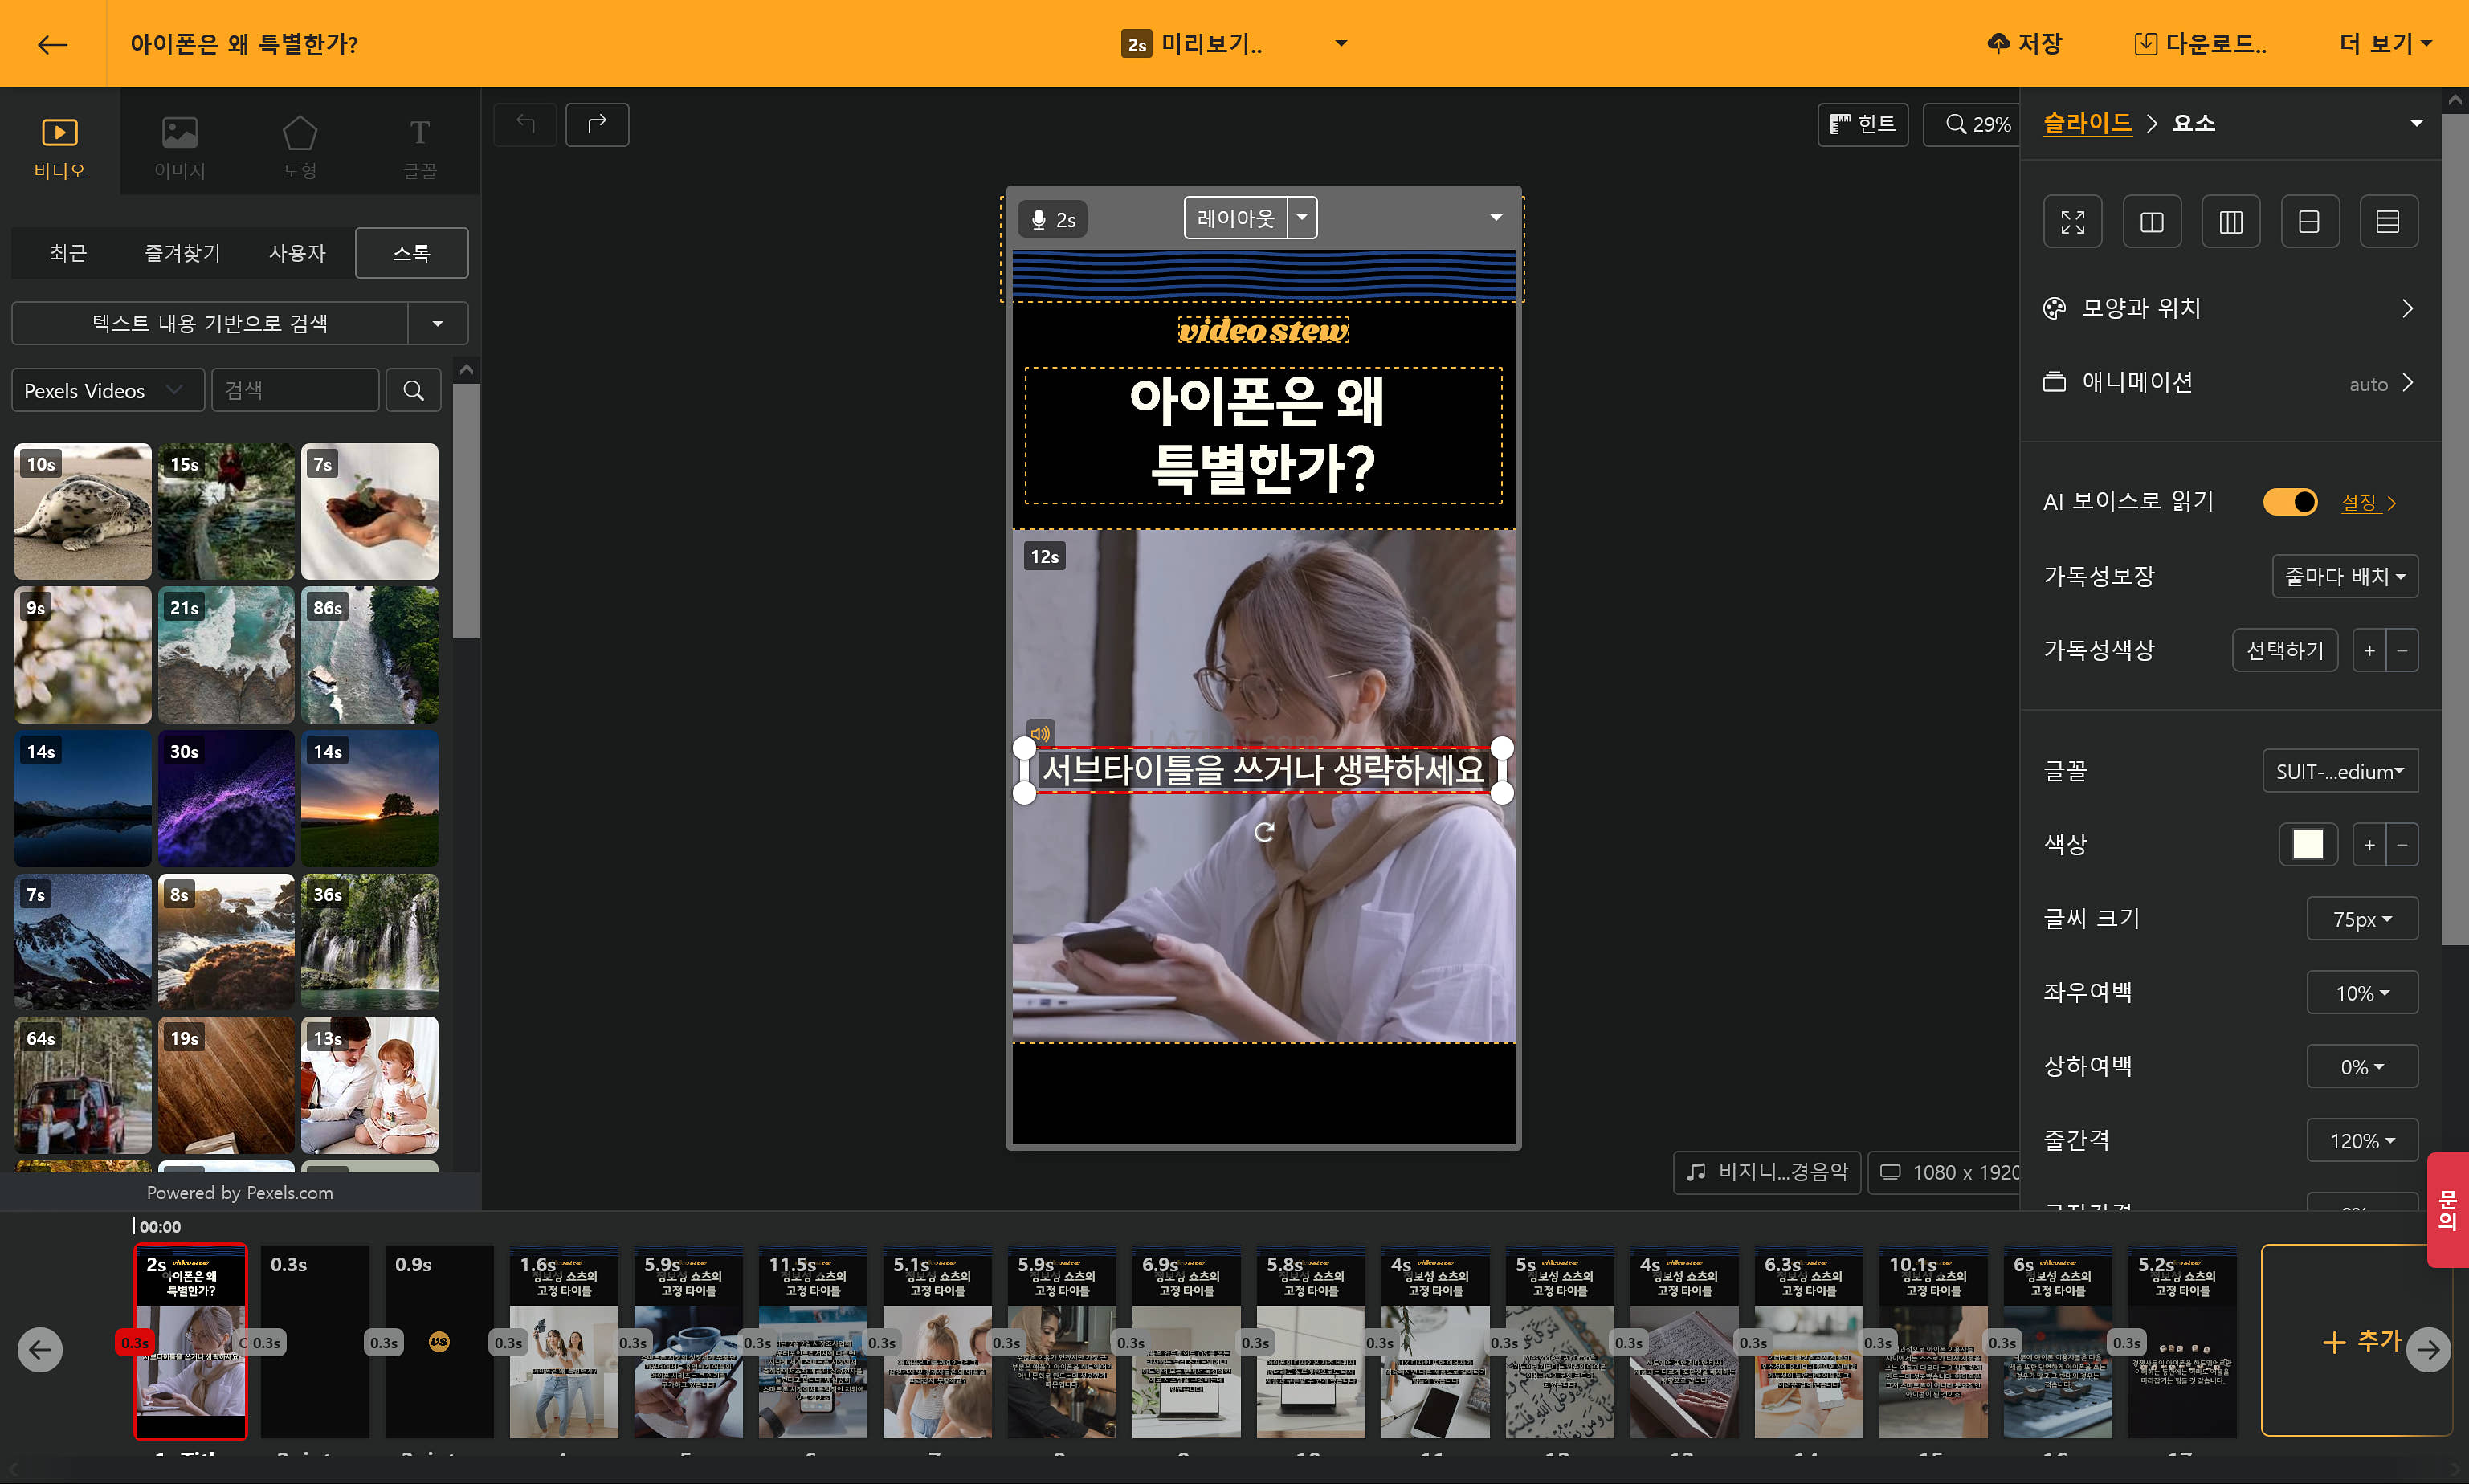Switch to the 즐겨찾기 tab
Screen dimensions: 2469x1484
tap(182, 253)
